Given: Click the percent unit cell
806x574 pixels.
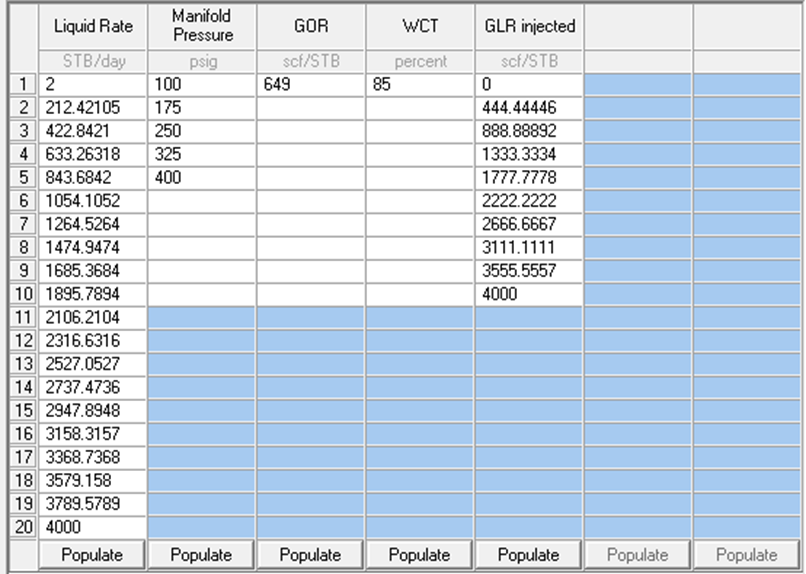Looking at the screenshot, I should point(419,62).
